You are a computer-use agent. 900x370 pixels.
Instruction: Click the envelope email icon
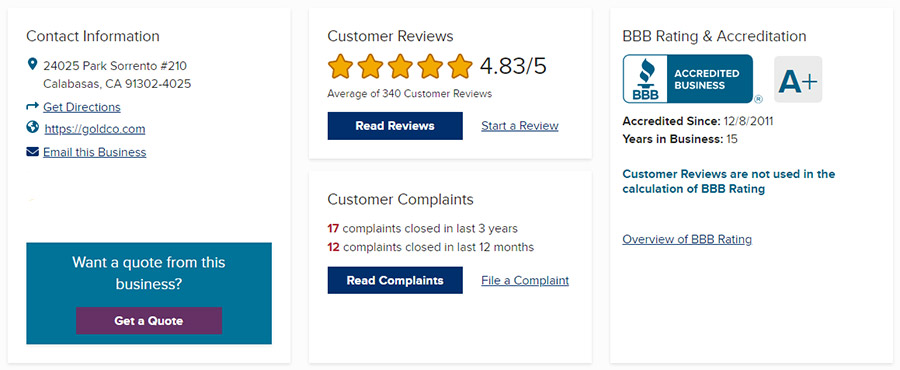32,151
